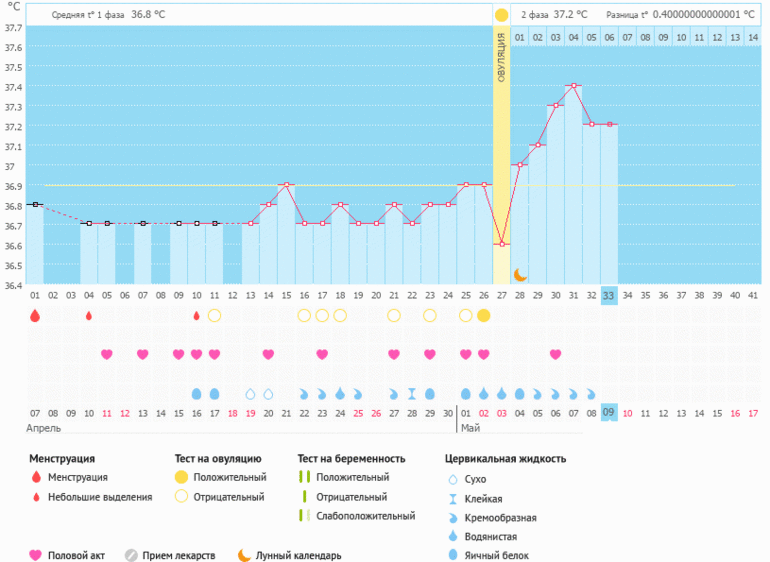Click the sticky cervical fluid icon on day 22
This screenshot has height=562, width=770.
pyautogui.click(x=412, y=393)
